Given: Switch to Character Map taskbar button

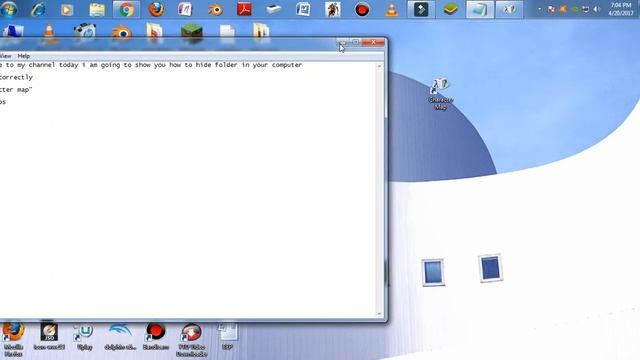Looking at the screenshot, I should pos(509,9).
